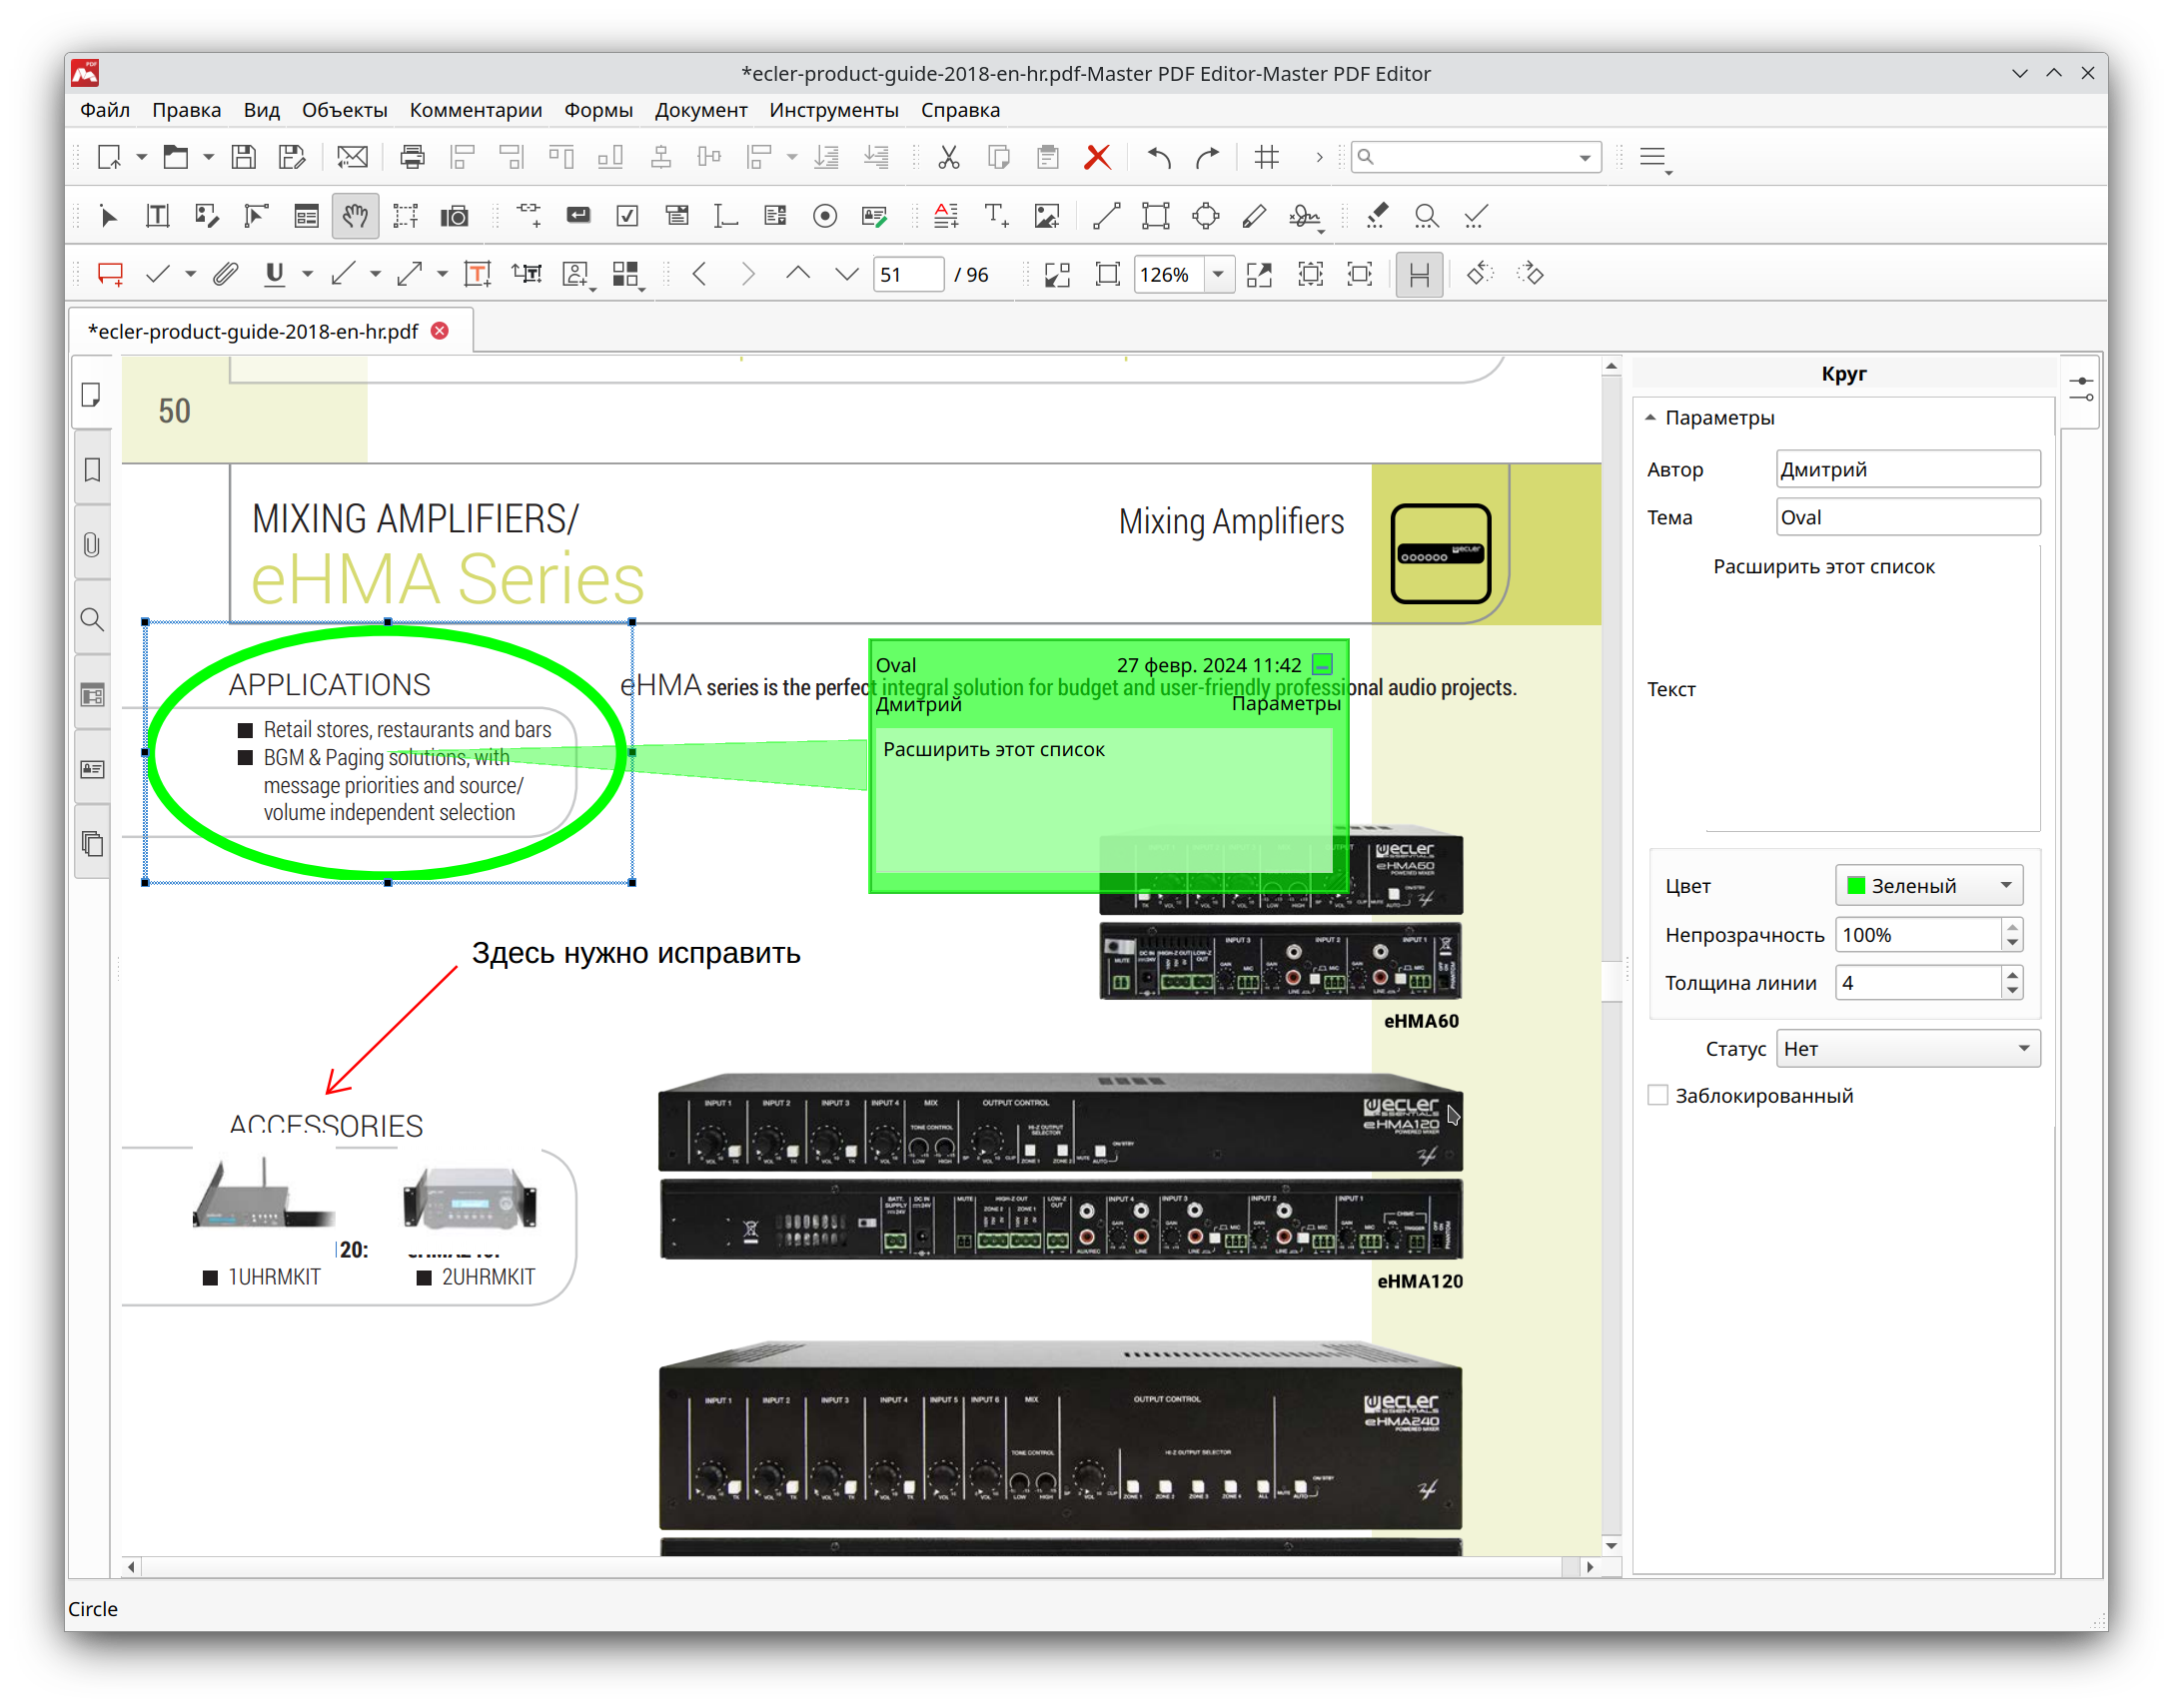Viewport: 2173px width, 1708px height.
Task: Tick the Заблокированный checkbox
Action: (x=1658, y=1095)
